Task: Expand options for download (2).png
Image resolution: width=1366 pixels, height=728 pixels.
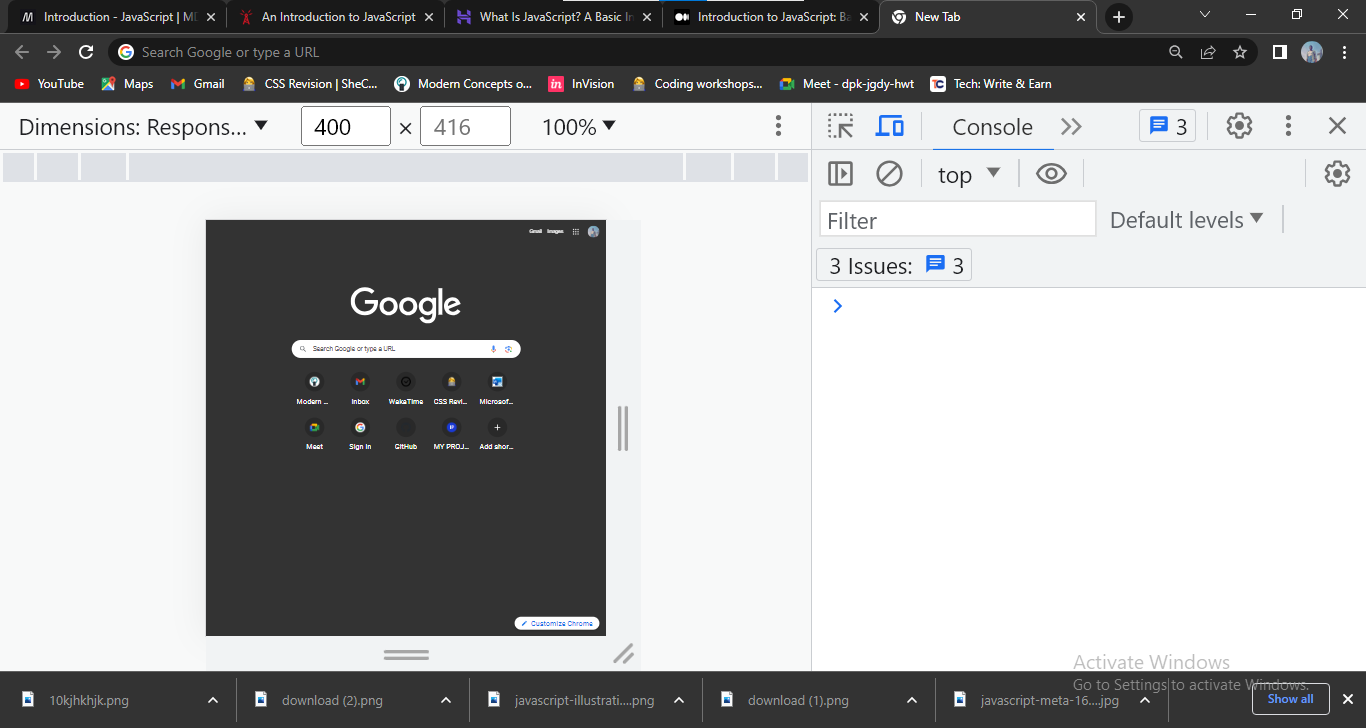Action: coord(446,700)
